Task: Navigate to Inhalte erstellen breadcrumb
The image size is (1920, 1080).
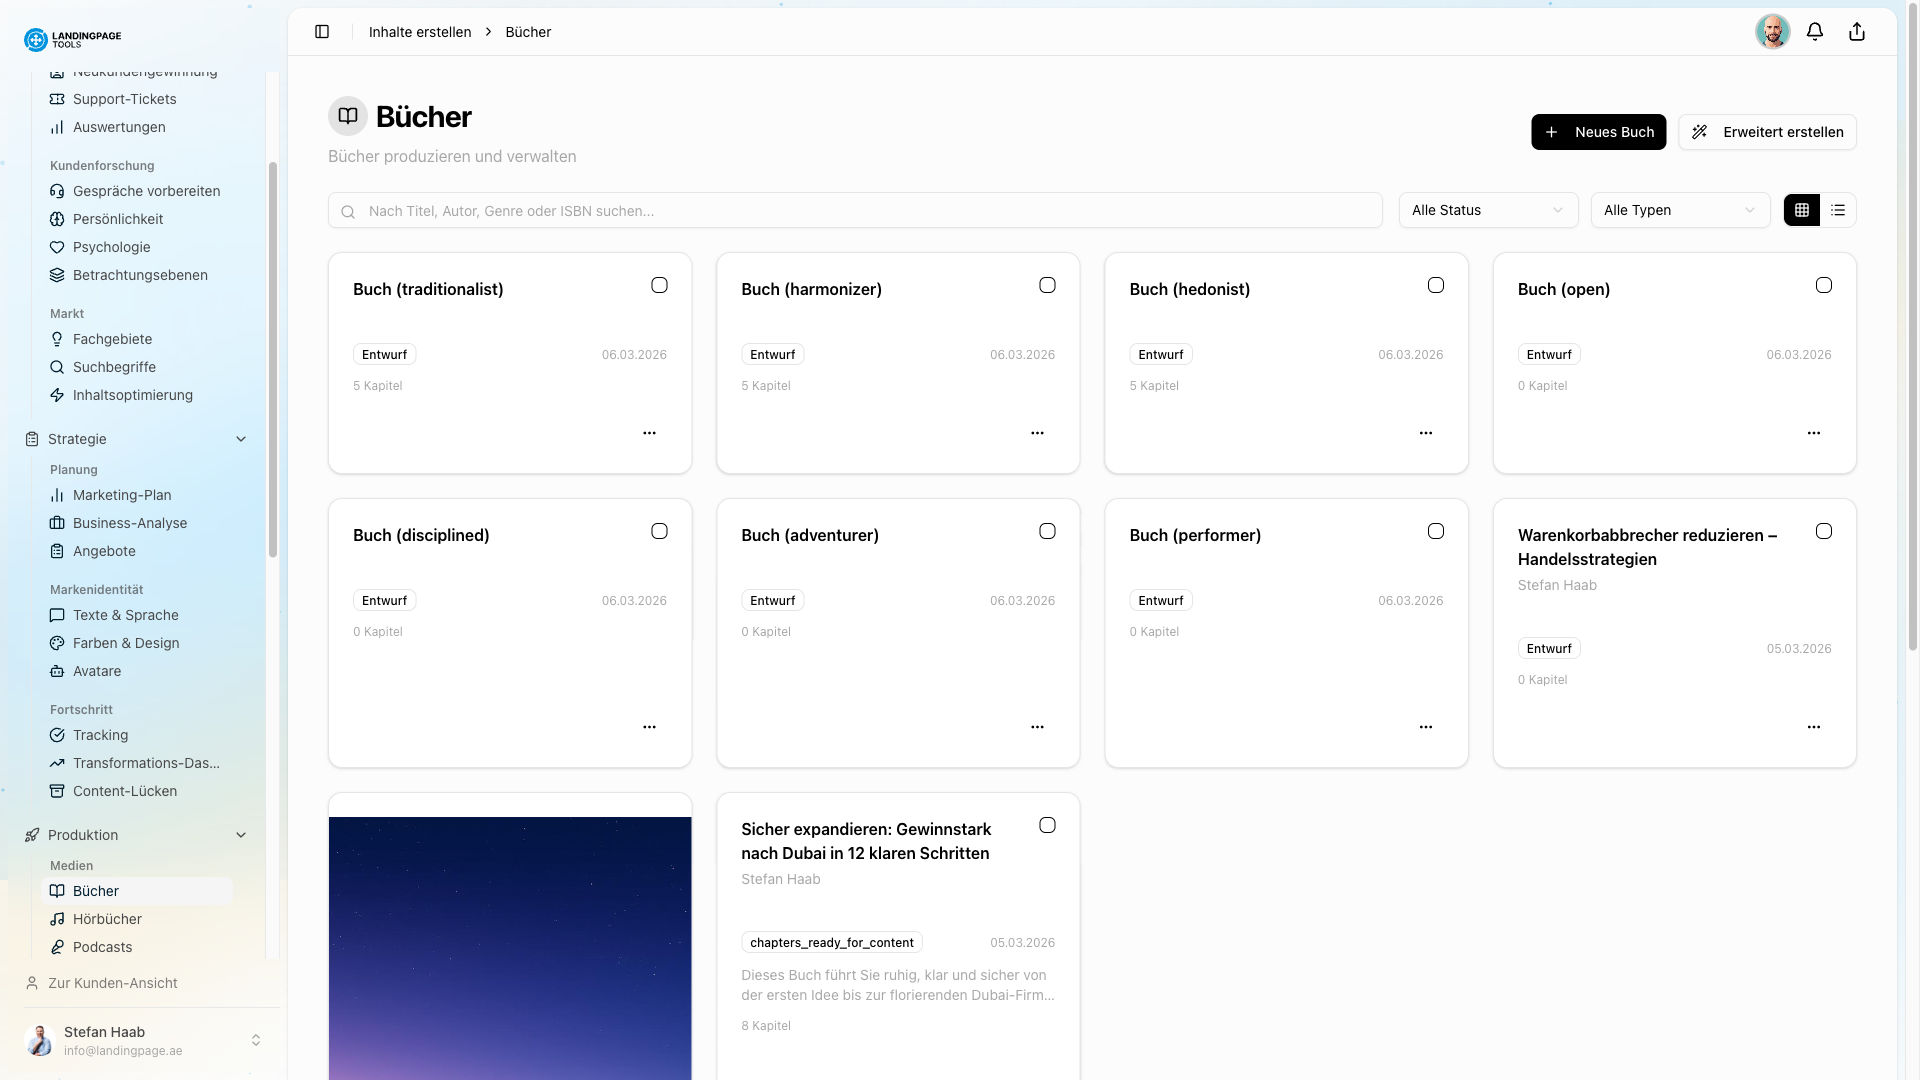Action: tap(420, 31)
